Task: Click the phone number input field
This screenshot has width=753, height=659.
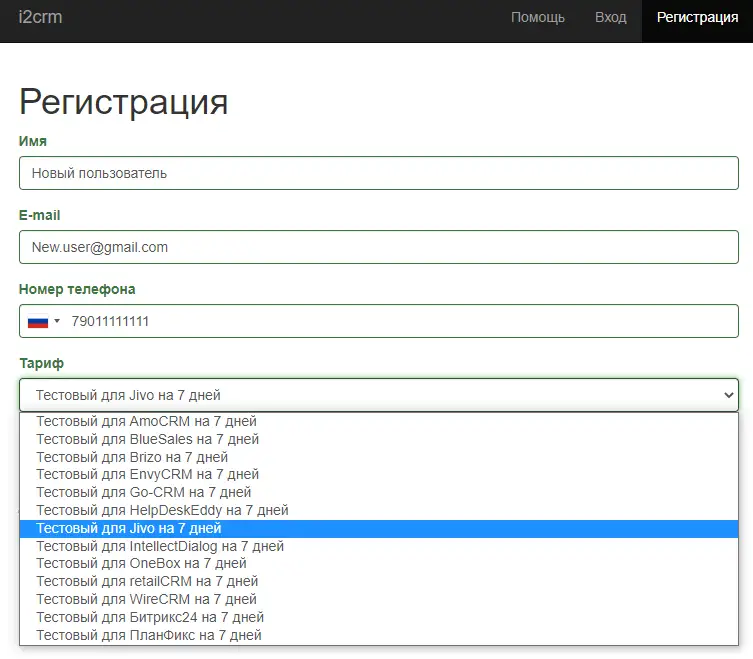Action: (400, 321)
